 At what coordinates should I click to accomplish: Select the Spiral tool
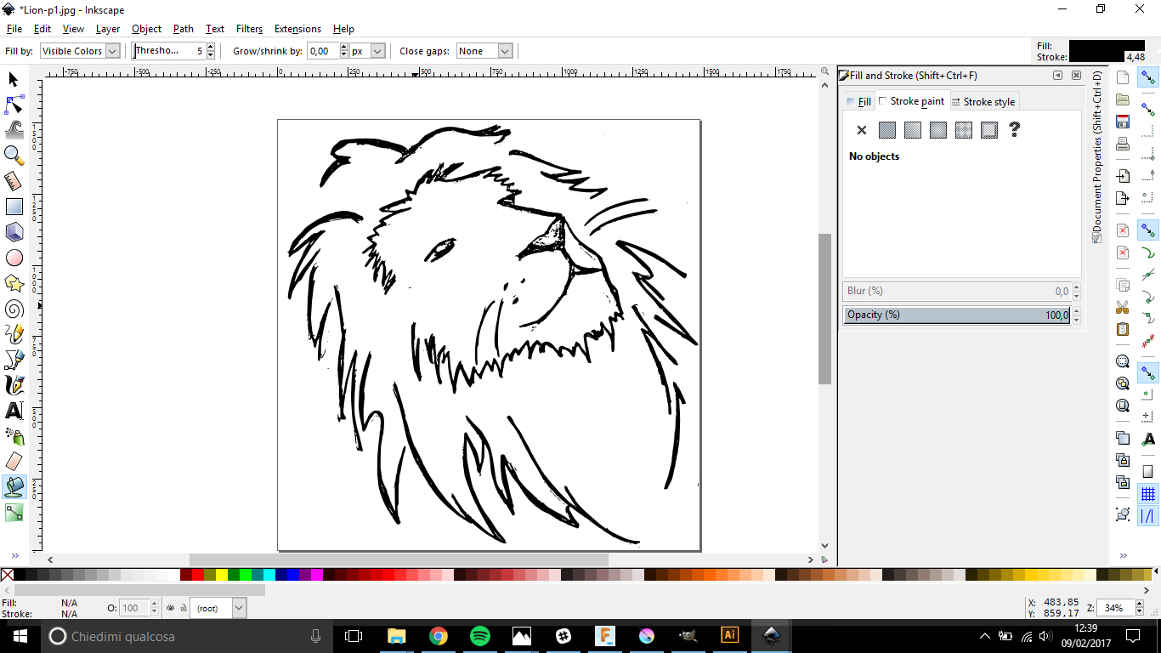coord(13,309)
